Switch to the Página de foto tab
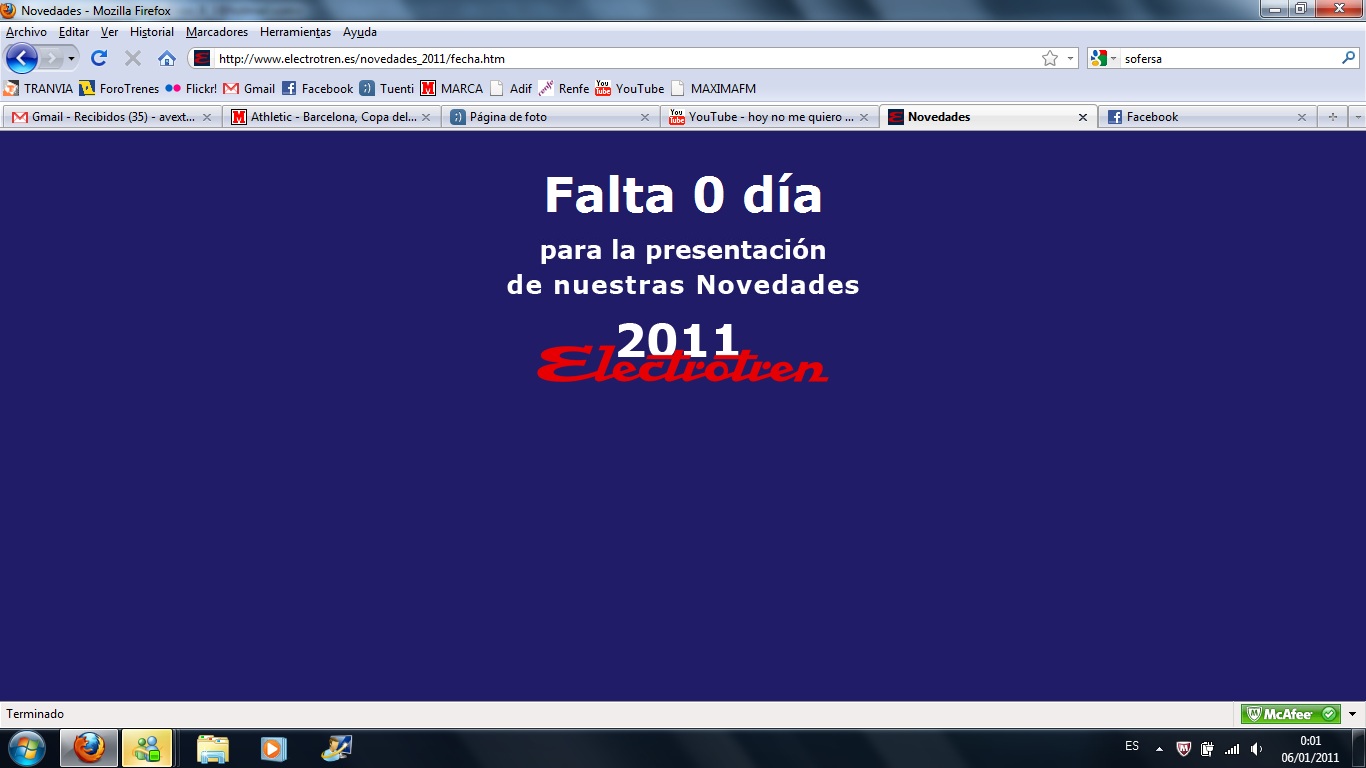Viewport: 1366px width, 768px height. click(x=551, y=117)
